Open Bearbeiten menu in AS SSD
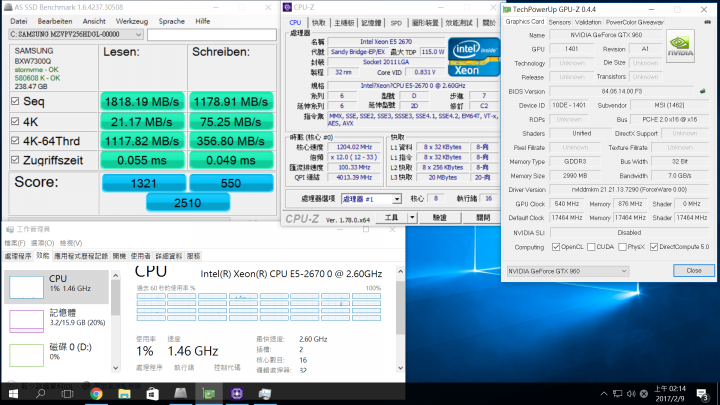Image resolution: width=720 pixels, height=405 pixels. point(55,21)
